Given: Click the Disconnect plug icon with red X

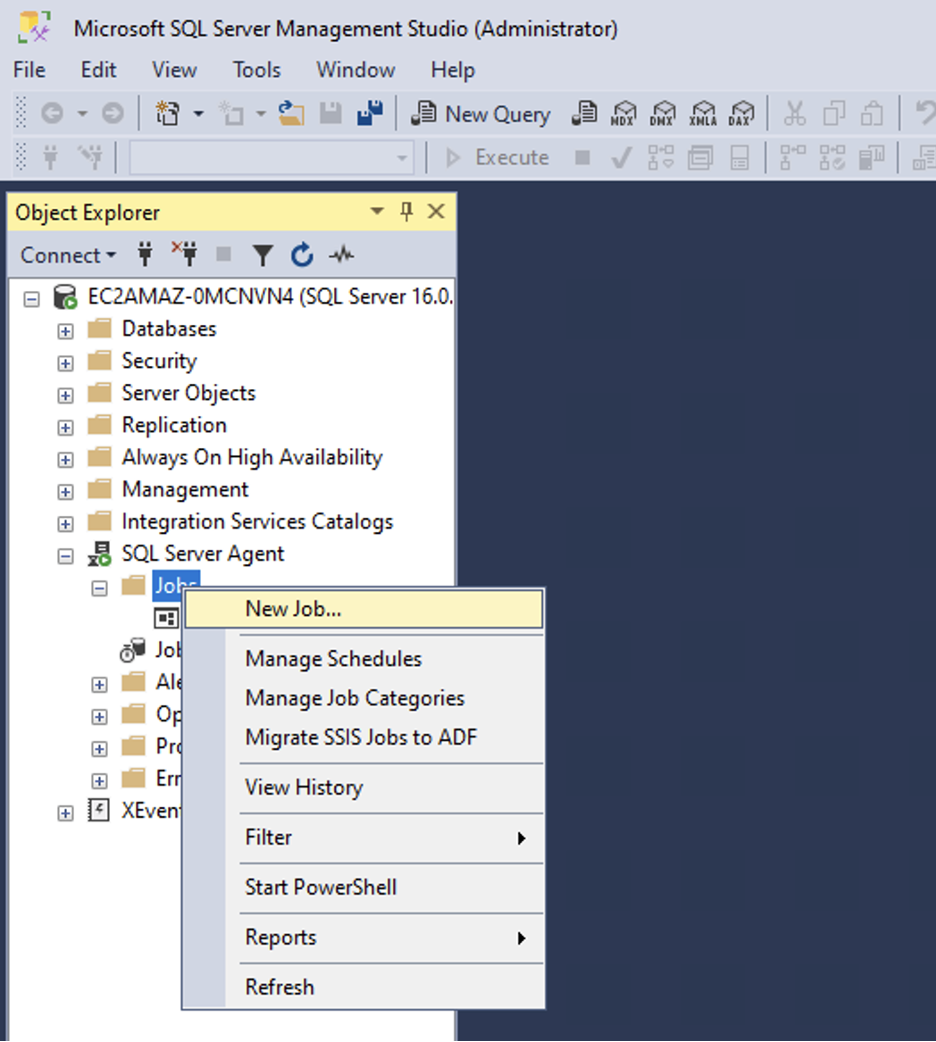Looking at the screenshot, I should click(184, 255).
